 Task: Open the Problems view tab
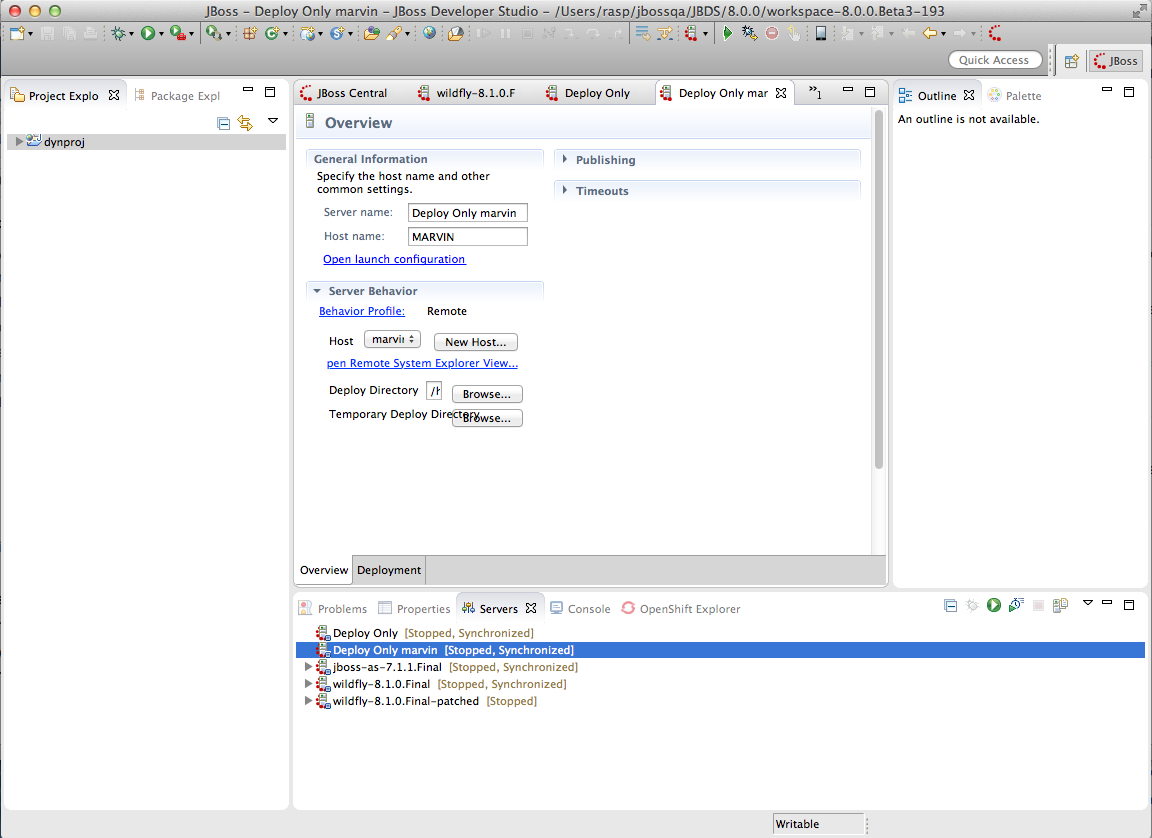pyautogui.click(x=333, y=608)
